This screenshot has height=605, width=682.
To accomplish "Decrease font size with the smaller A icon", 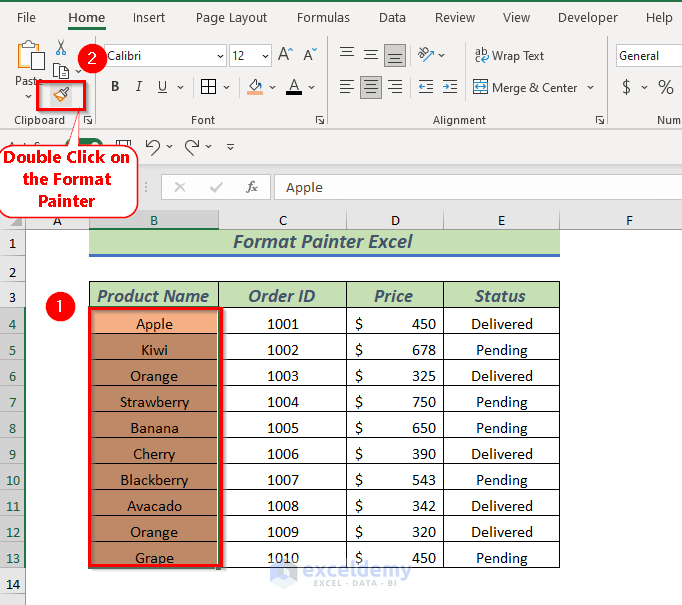I will point(310,55).
